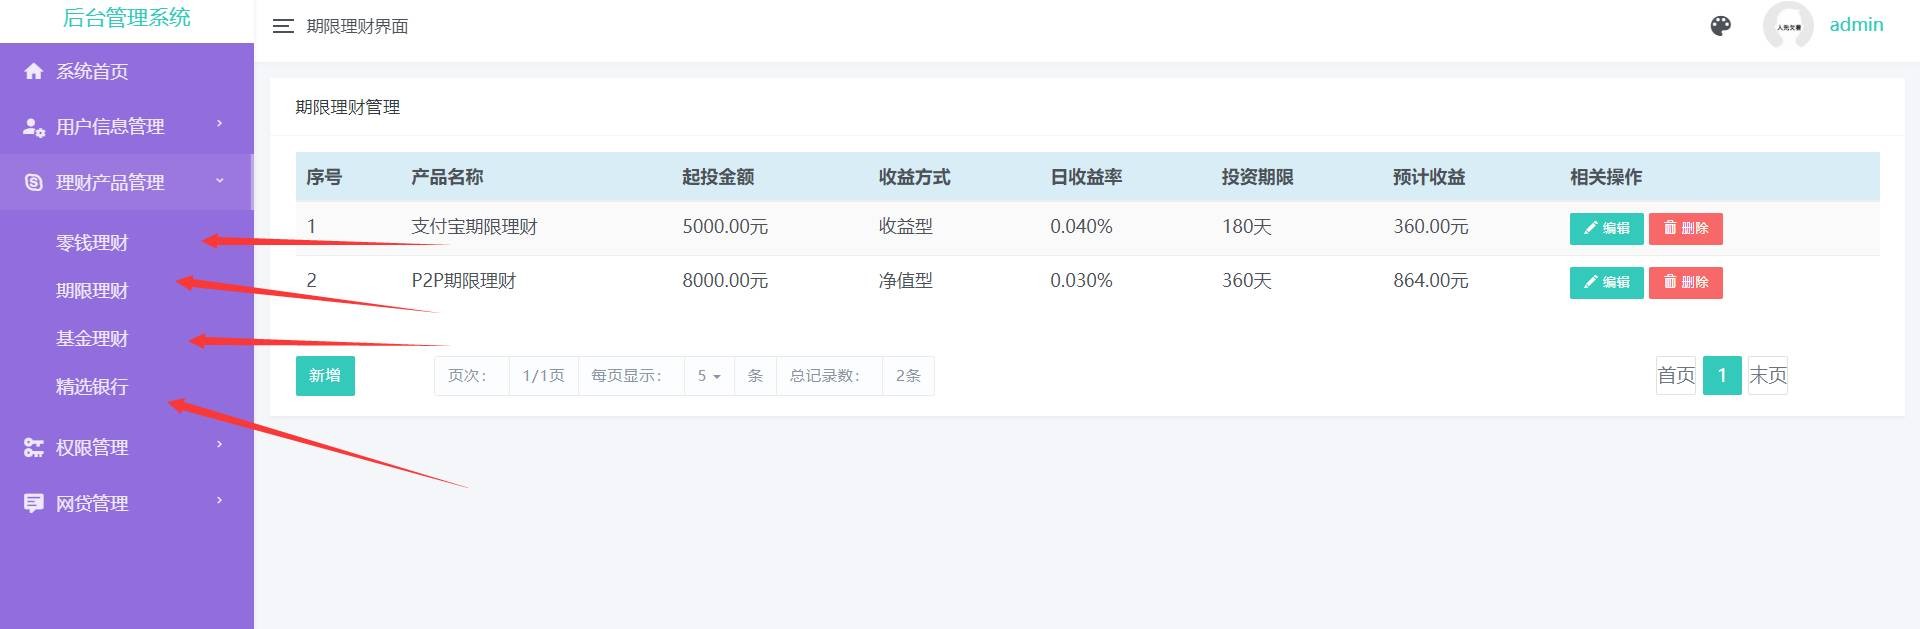Viewport: 1920px width, 629px height.
Task: Open the 零钱理财 submenu item
Action: (x=92, y=243)
